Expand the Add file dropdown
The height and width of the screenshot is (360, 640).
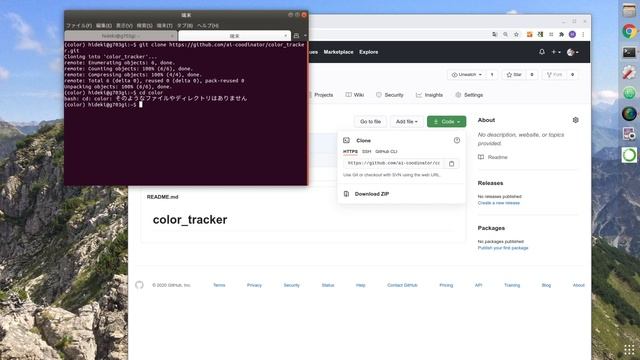tap(407, 122)
